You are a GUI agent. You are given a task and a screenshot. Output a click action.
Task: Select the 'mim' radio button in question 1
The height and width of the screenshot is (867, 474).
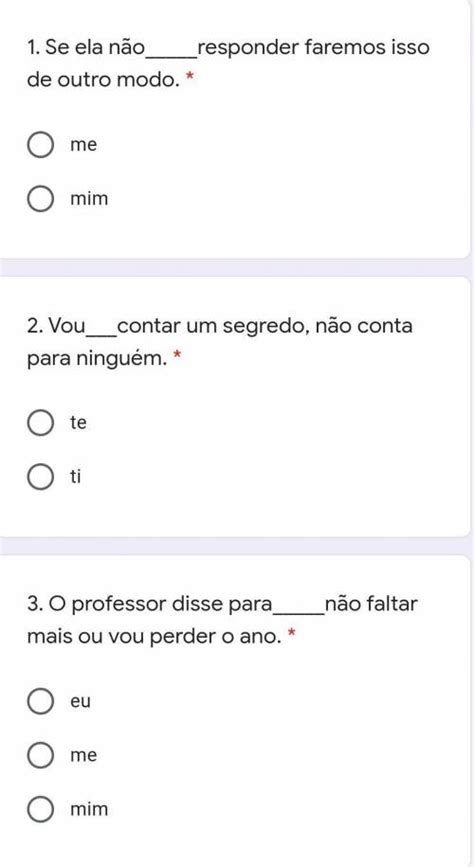point(40,199)
